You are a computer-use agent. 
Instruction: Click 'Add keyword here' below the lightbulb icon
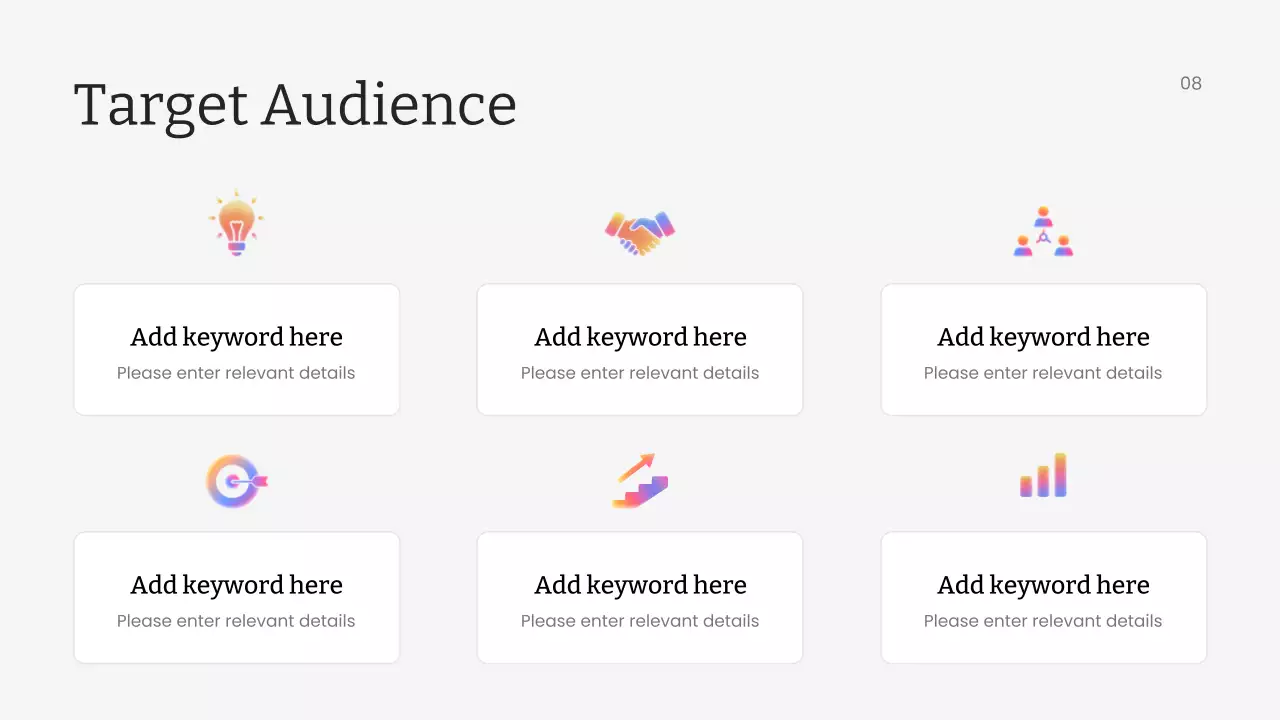pos(236,337)
